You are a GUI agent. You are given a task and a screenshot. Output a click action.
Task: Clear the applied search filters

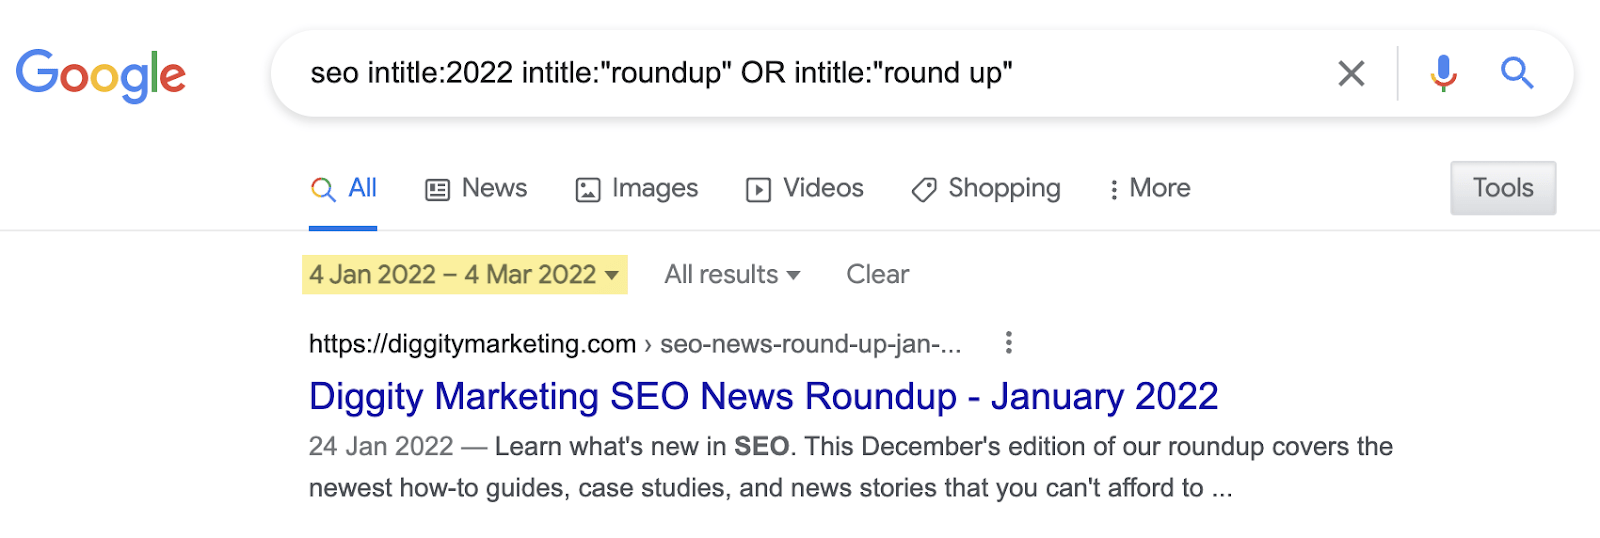coord(877,274)
